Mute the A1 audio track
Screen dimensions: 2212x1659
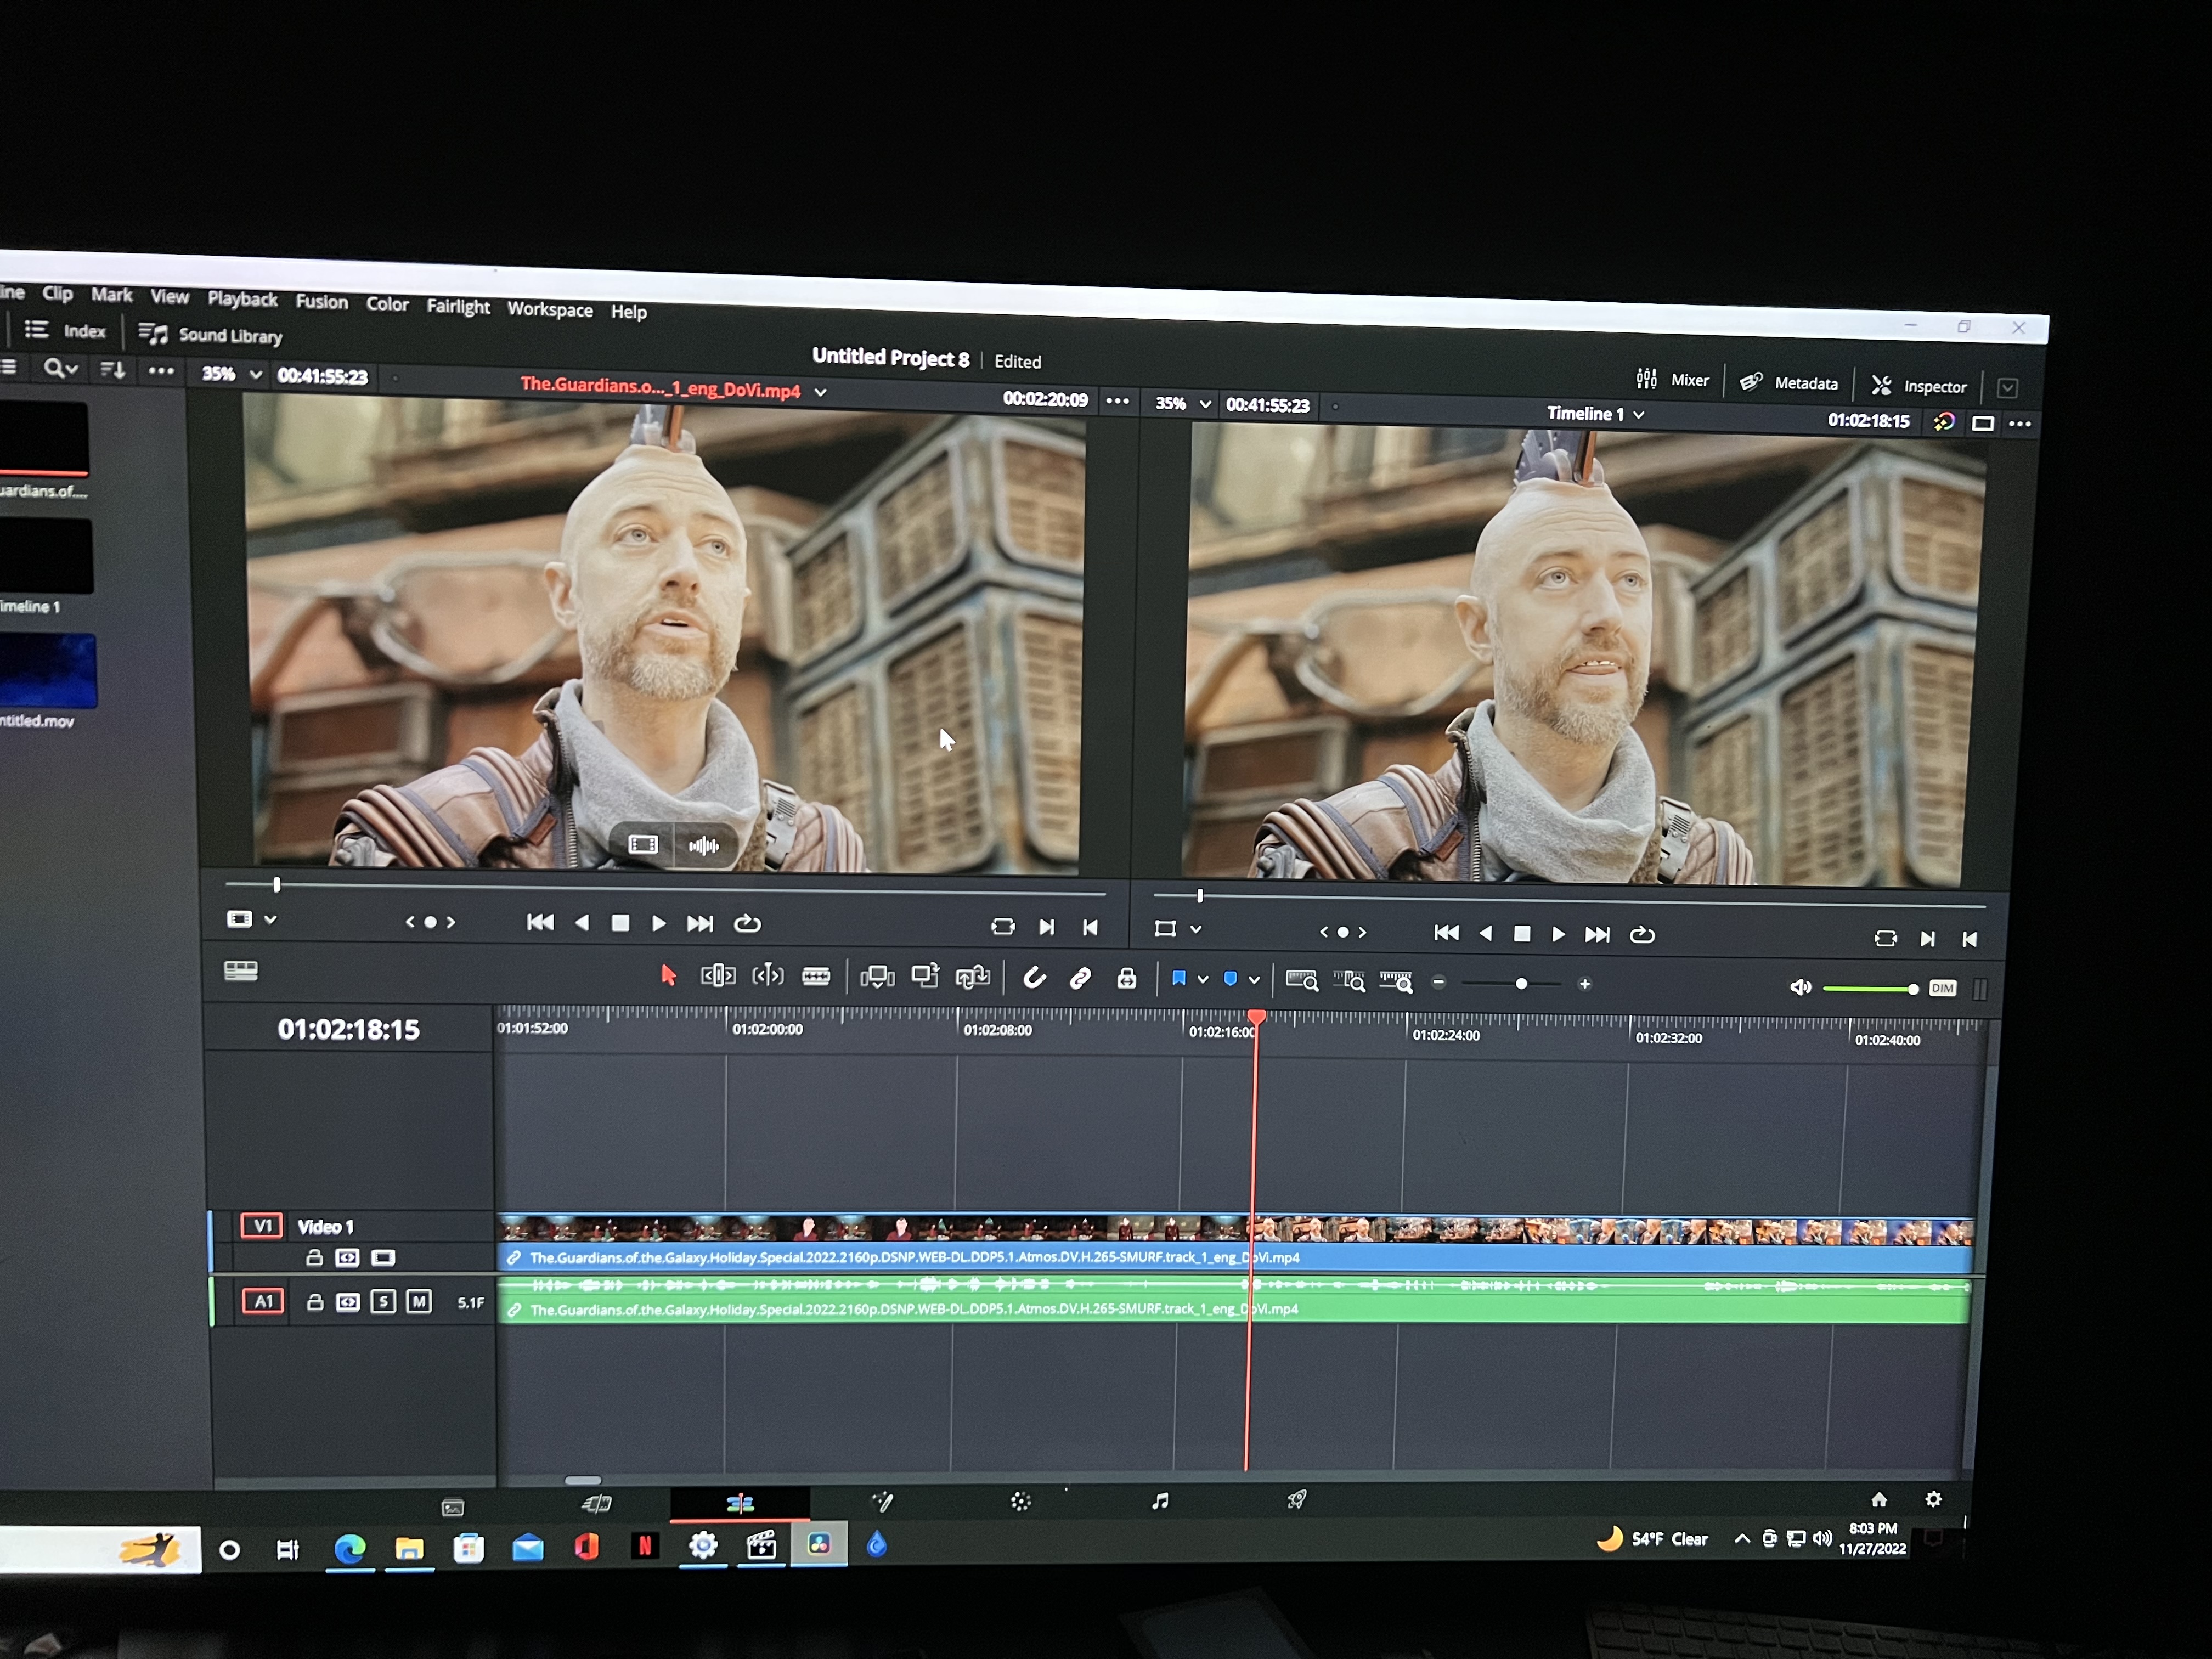point(419,1302)
